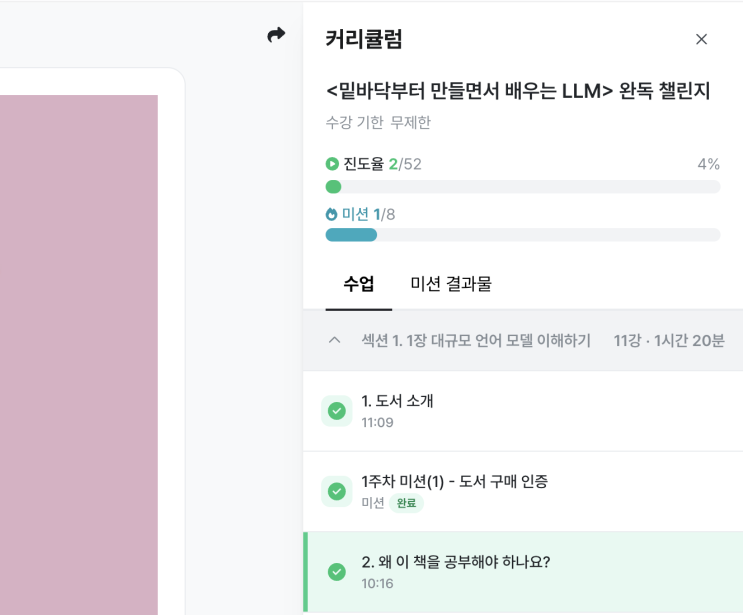Click the 완료 badge on the mission

[406, 503]
